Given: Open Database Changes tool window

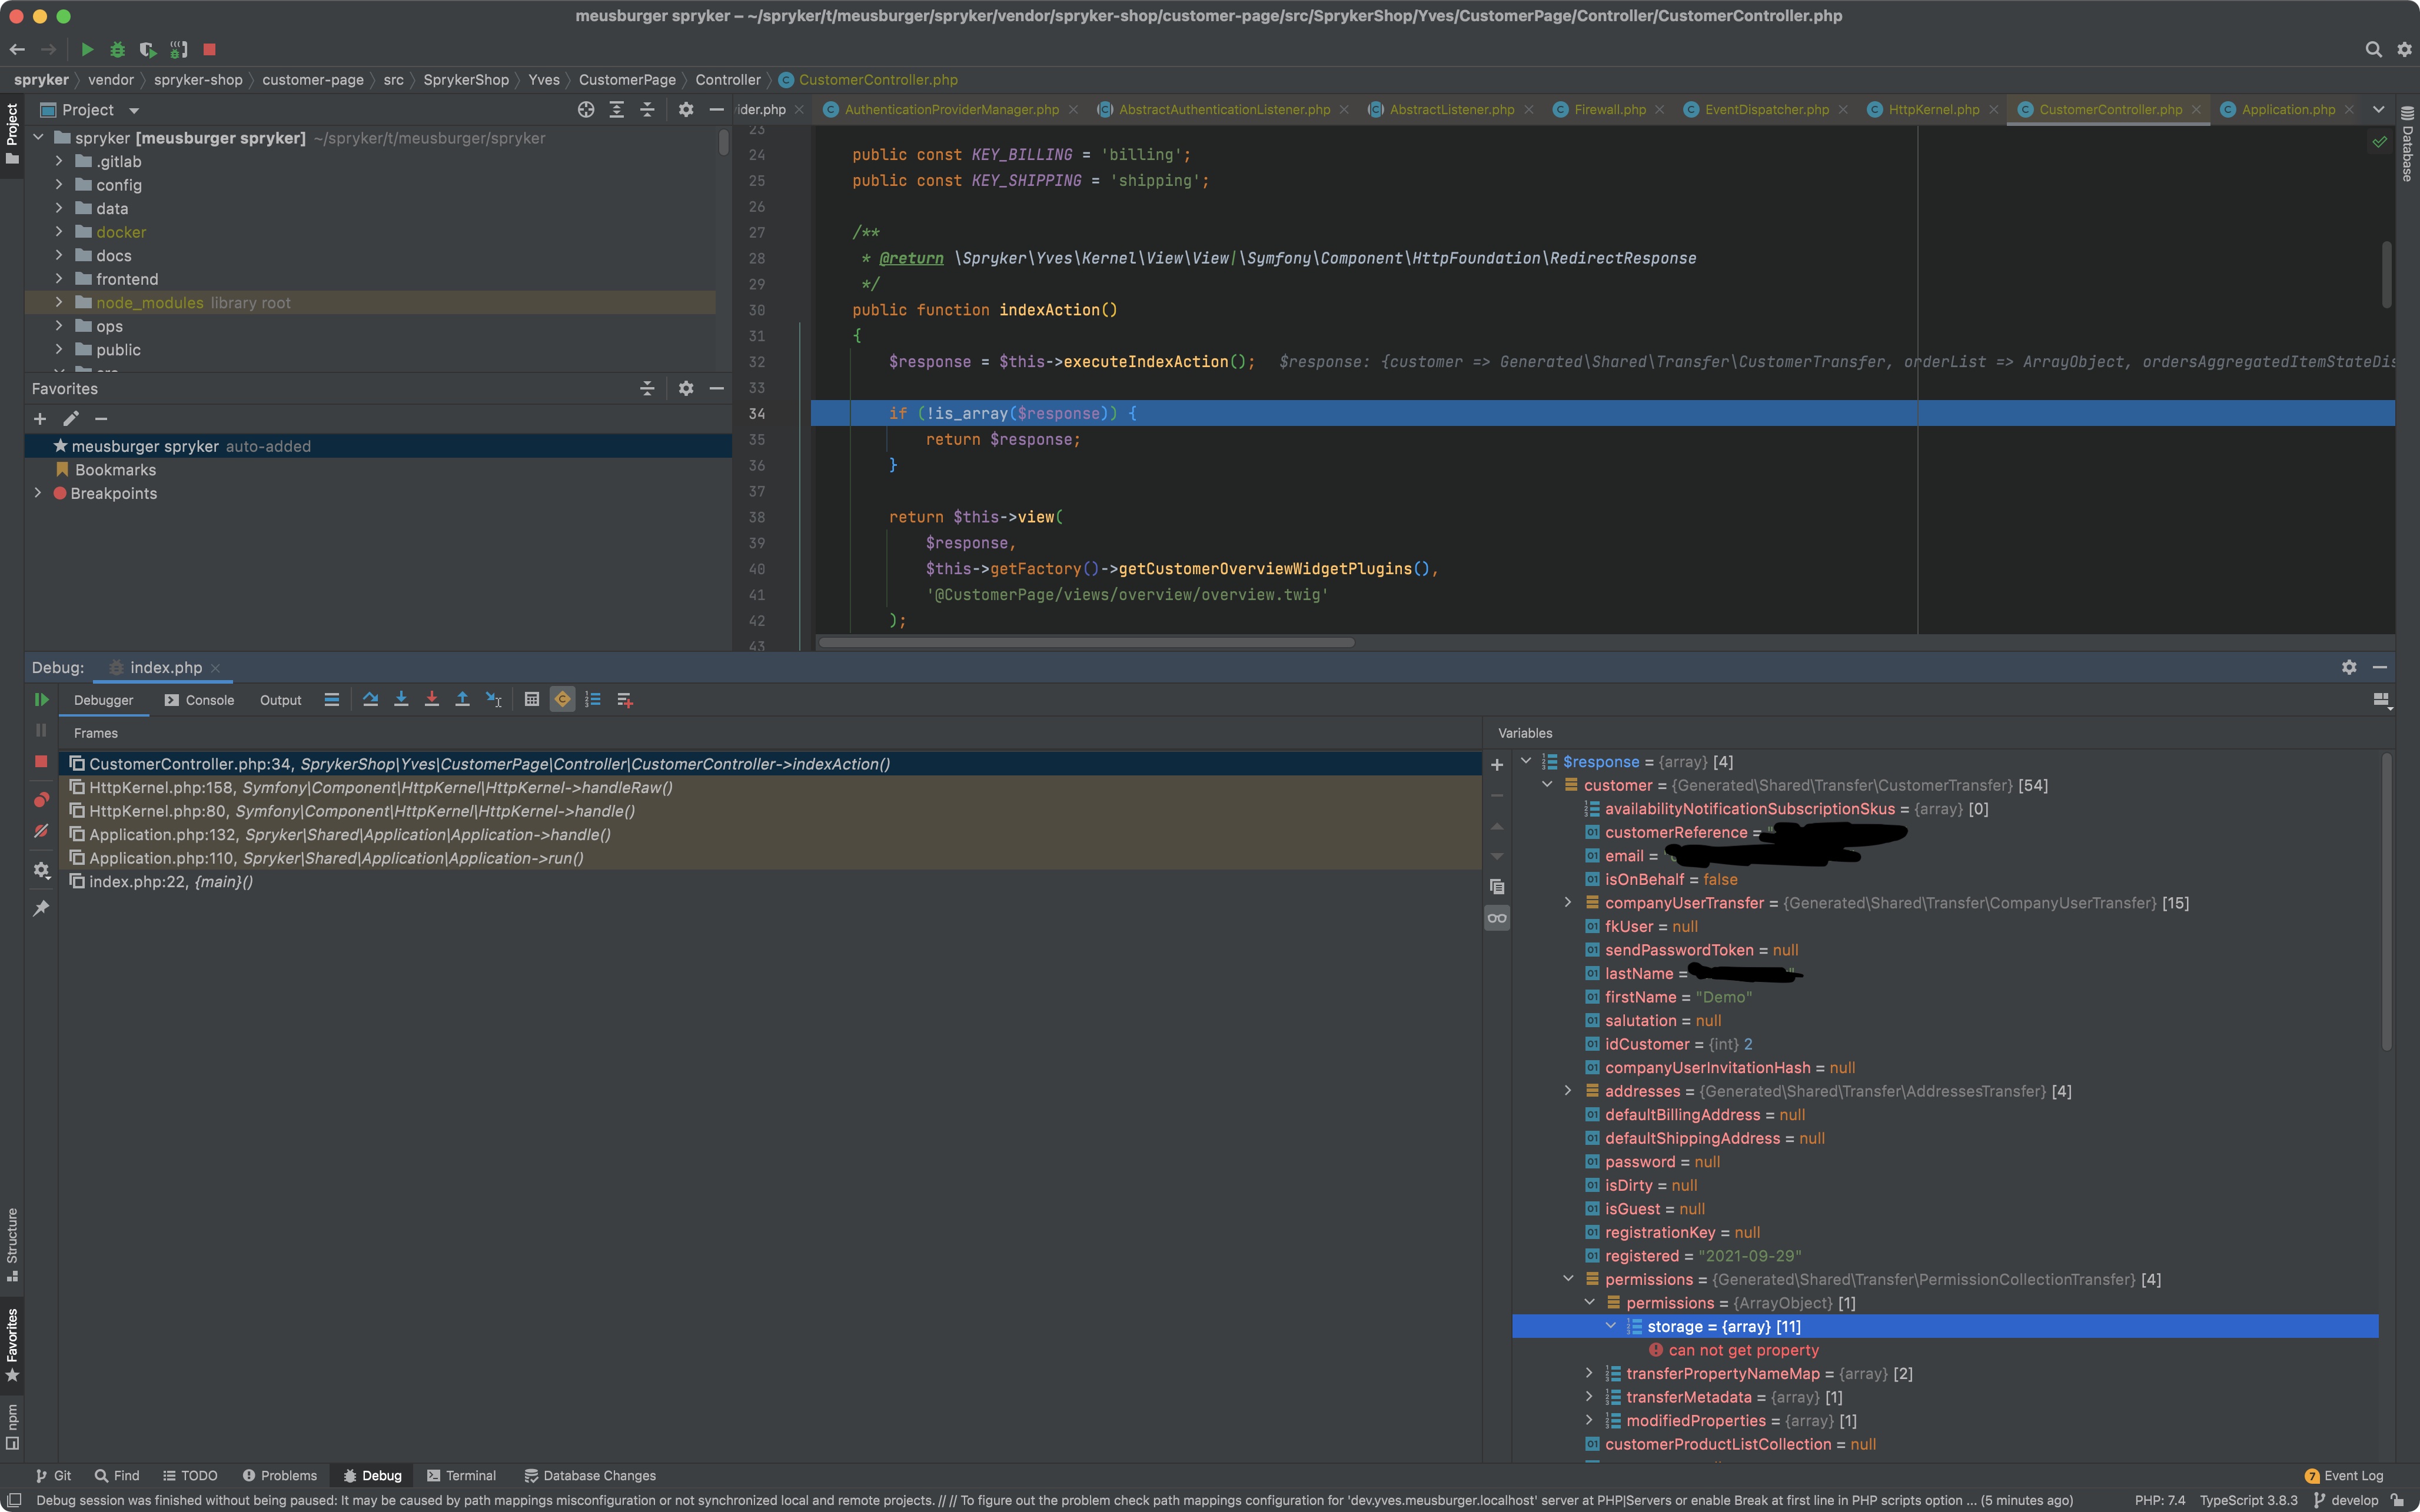Looking at the screenshot, I should tap(590, 1475).
